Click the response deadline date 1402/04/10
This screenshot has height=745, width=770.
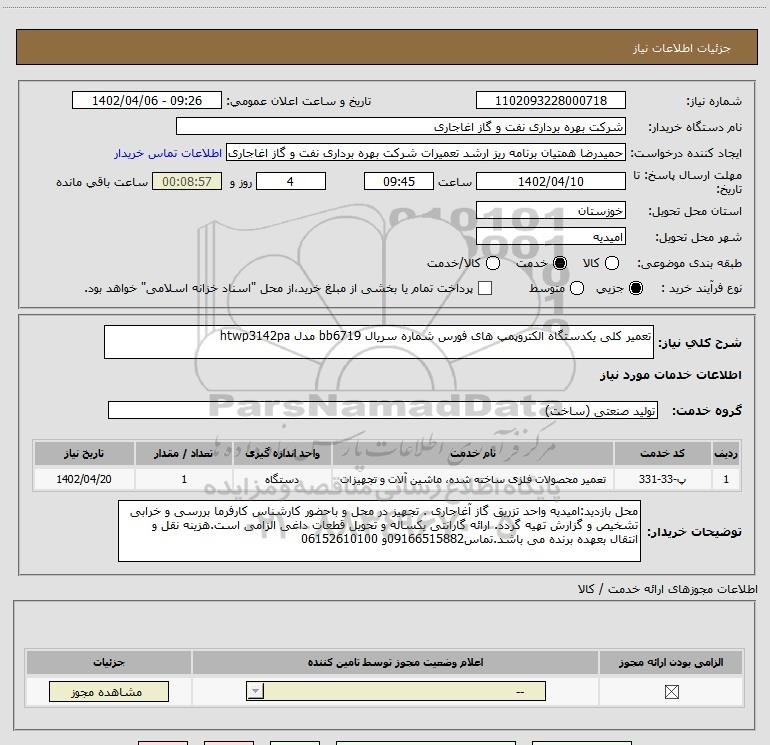point(550,182)
